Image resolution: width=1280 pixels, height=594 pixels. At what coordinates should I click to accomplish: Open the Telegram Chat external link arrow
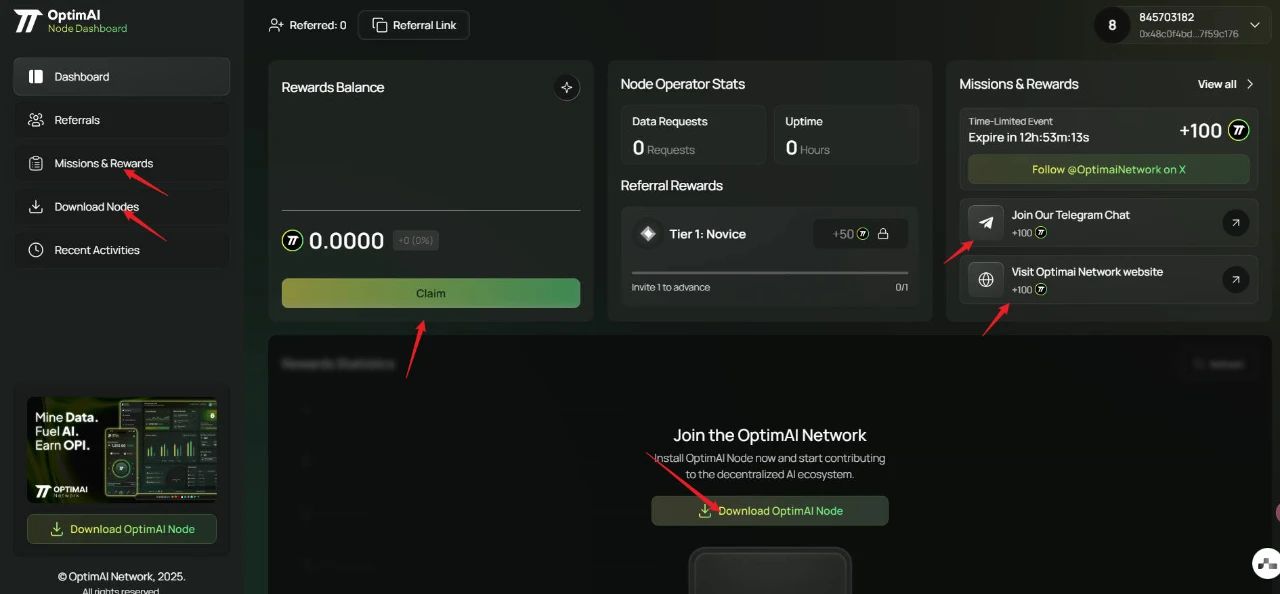tap(1236, 223)
